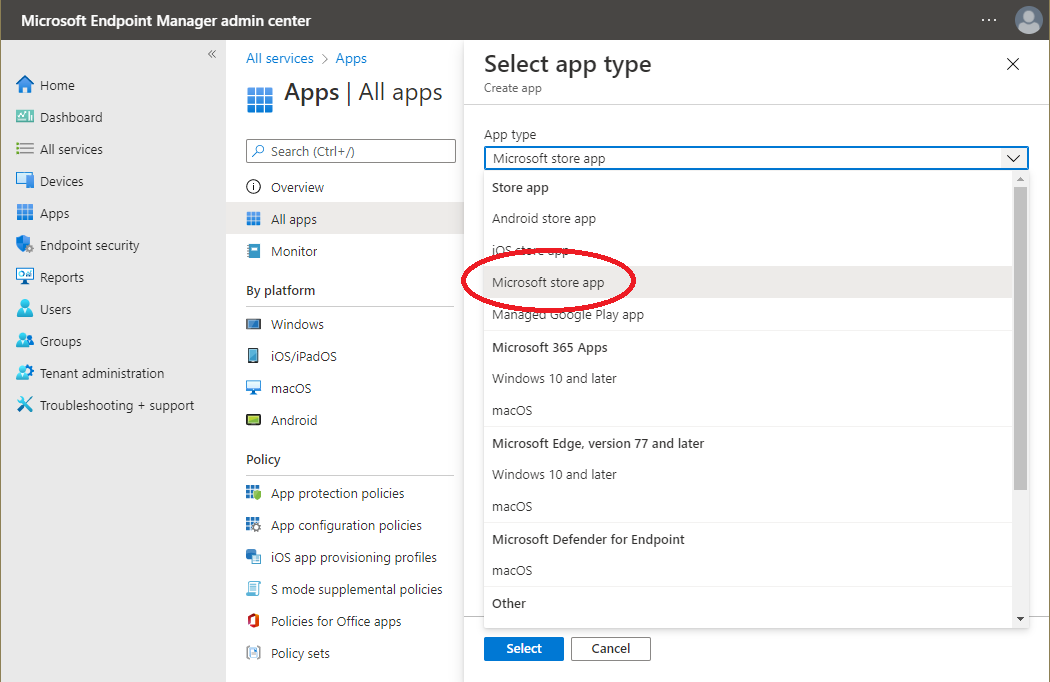The height and width of the screenshot is (682, 1050).
Task: Click the scroll down arrow of dropdown list
Action: coord(1021,619)
